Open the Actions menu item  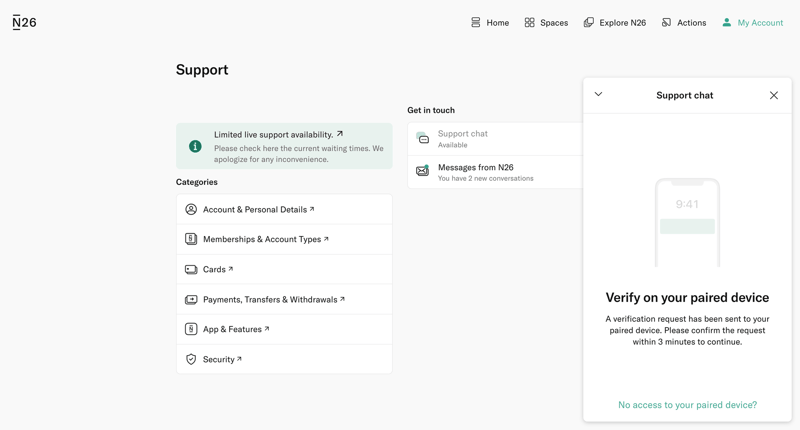click(x=684, y=22)
